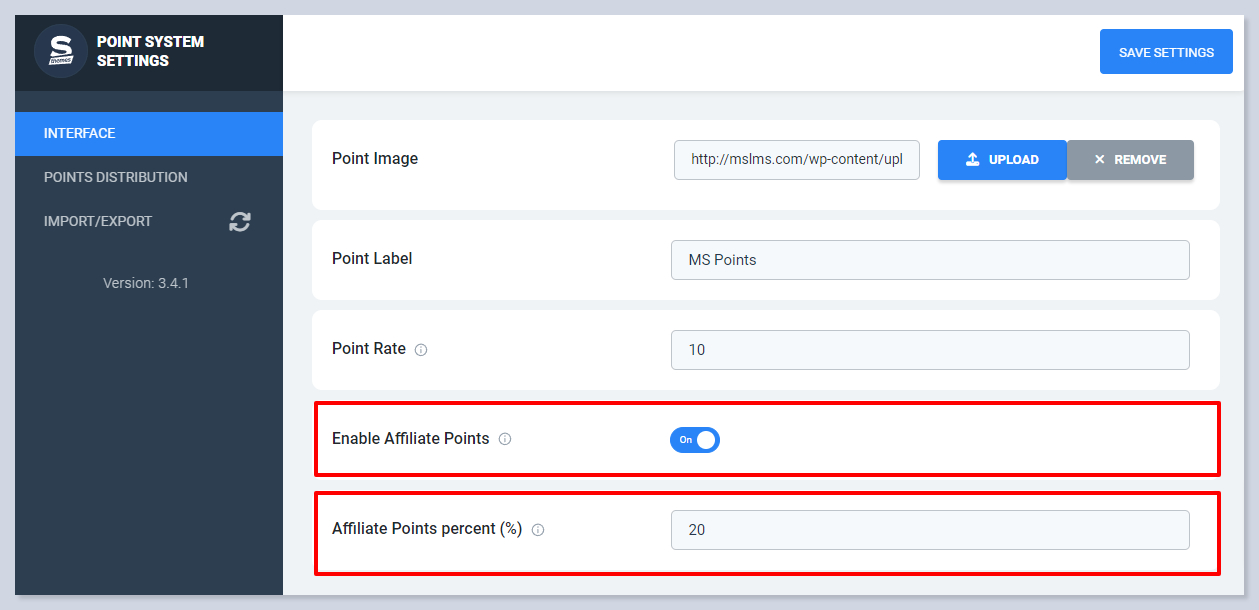Click the X icon on Remove button

(1100, 160)
